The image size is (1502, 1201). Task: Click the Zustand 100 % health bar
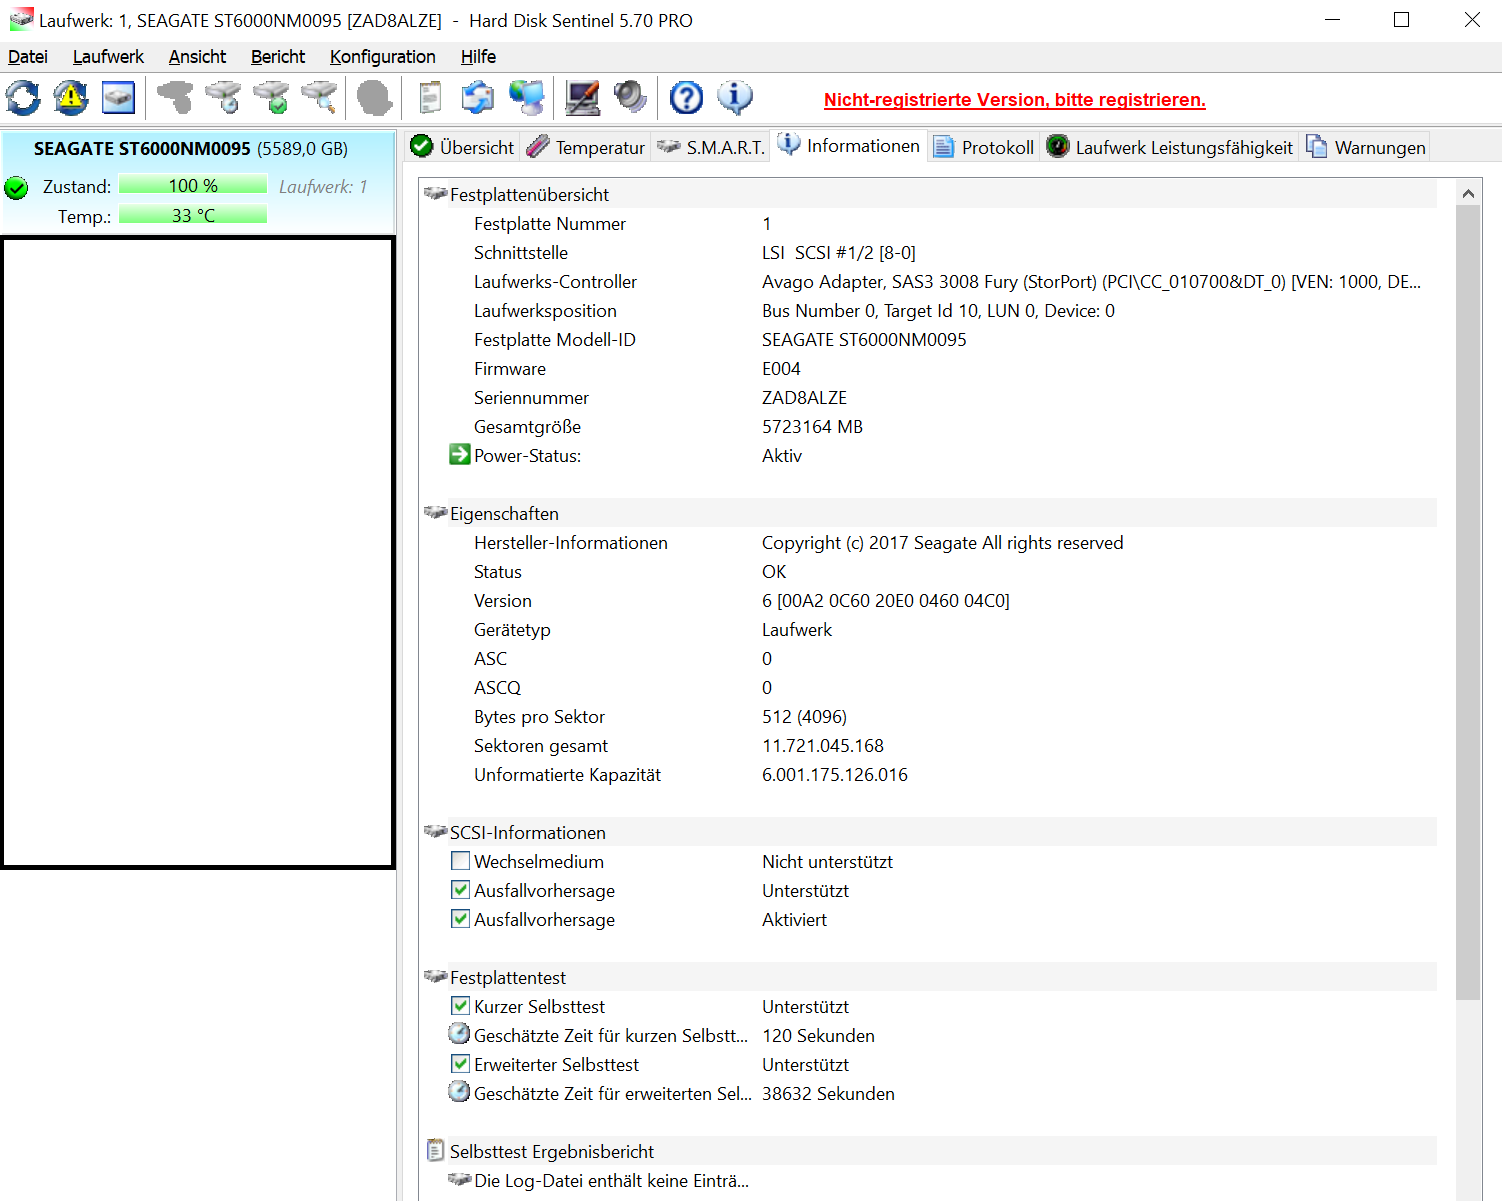tap(193, 185)
